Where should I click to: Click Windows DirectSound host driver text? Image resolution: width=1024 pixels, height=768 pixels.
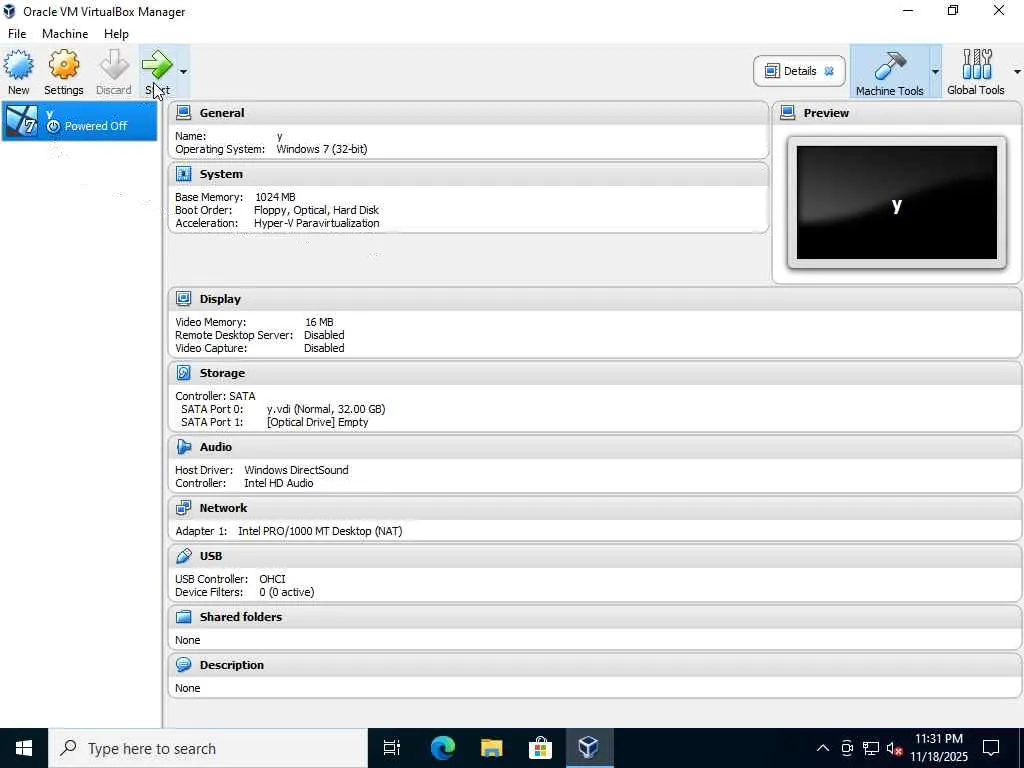tap(296, 470)
